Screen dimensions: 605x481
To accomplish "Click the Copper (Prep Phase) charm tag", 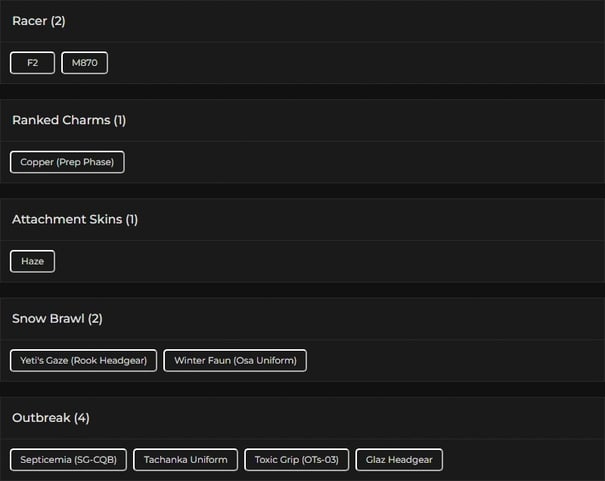I will pos(67,162).
